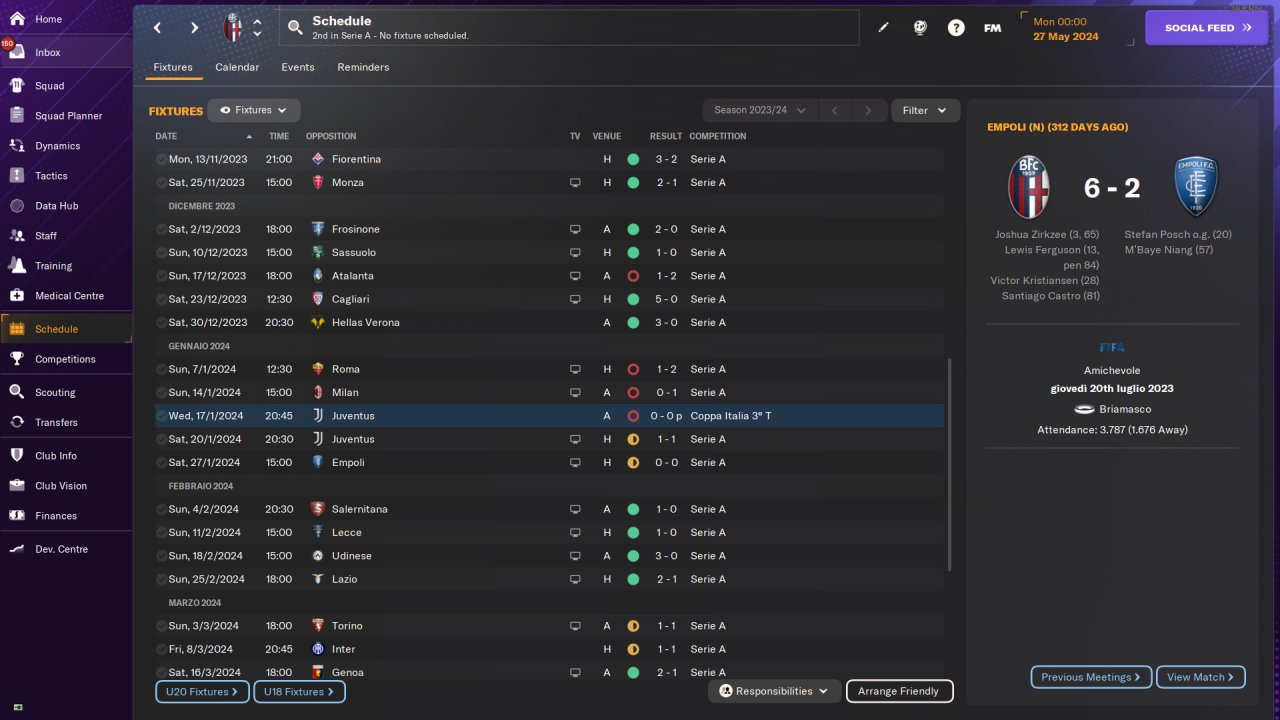The image size is (1280, 720).
Task: Toggle reminder check for Hellas Verona fixture
Action: click(x=161, y=323)
